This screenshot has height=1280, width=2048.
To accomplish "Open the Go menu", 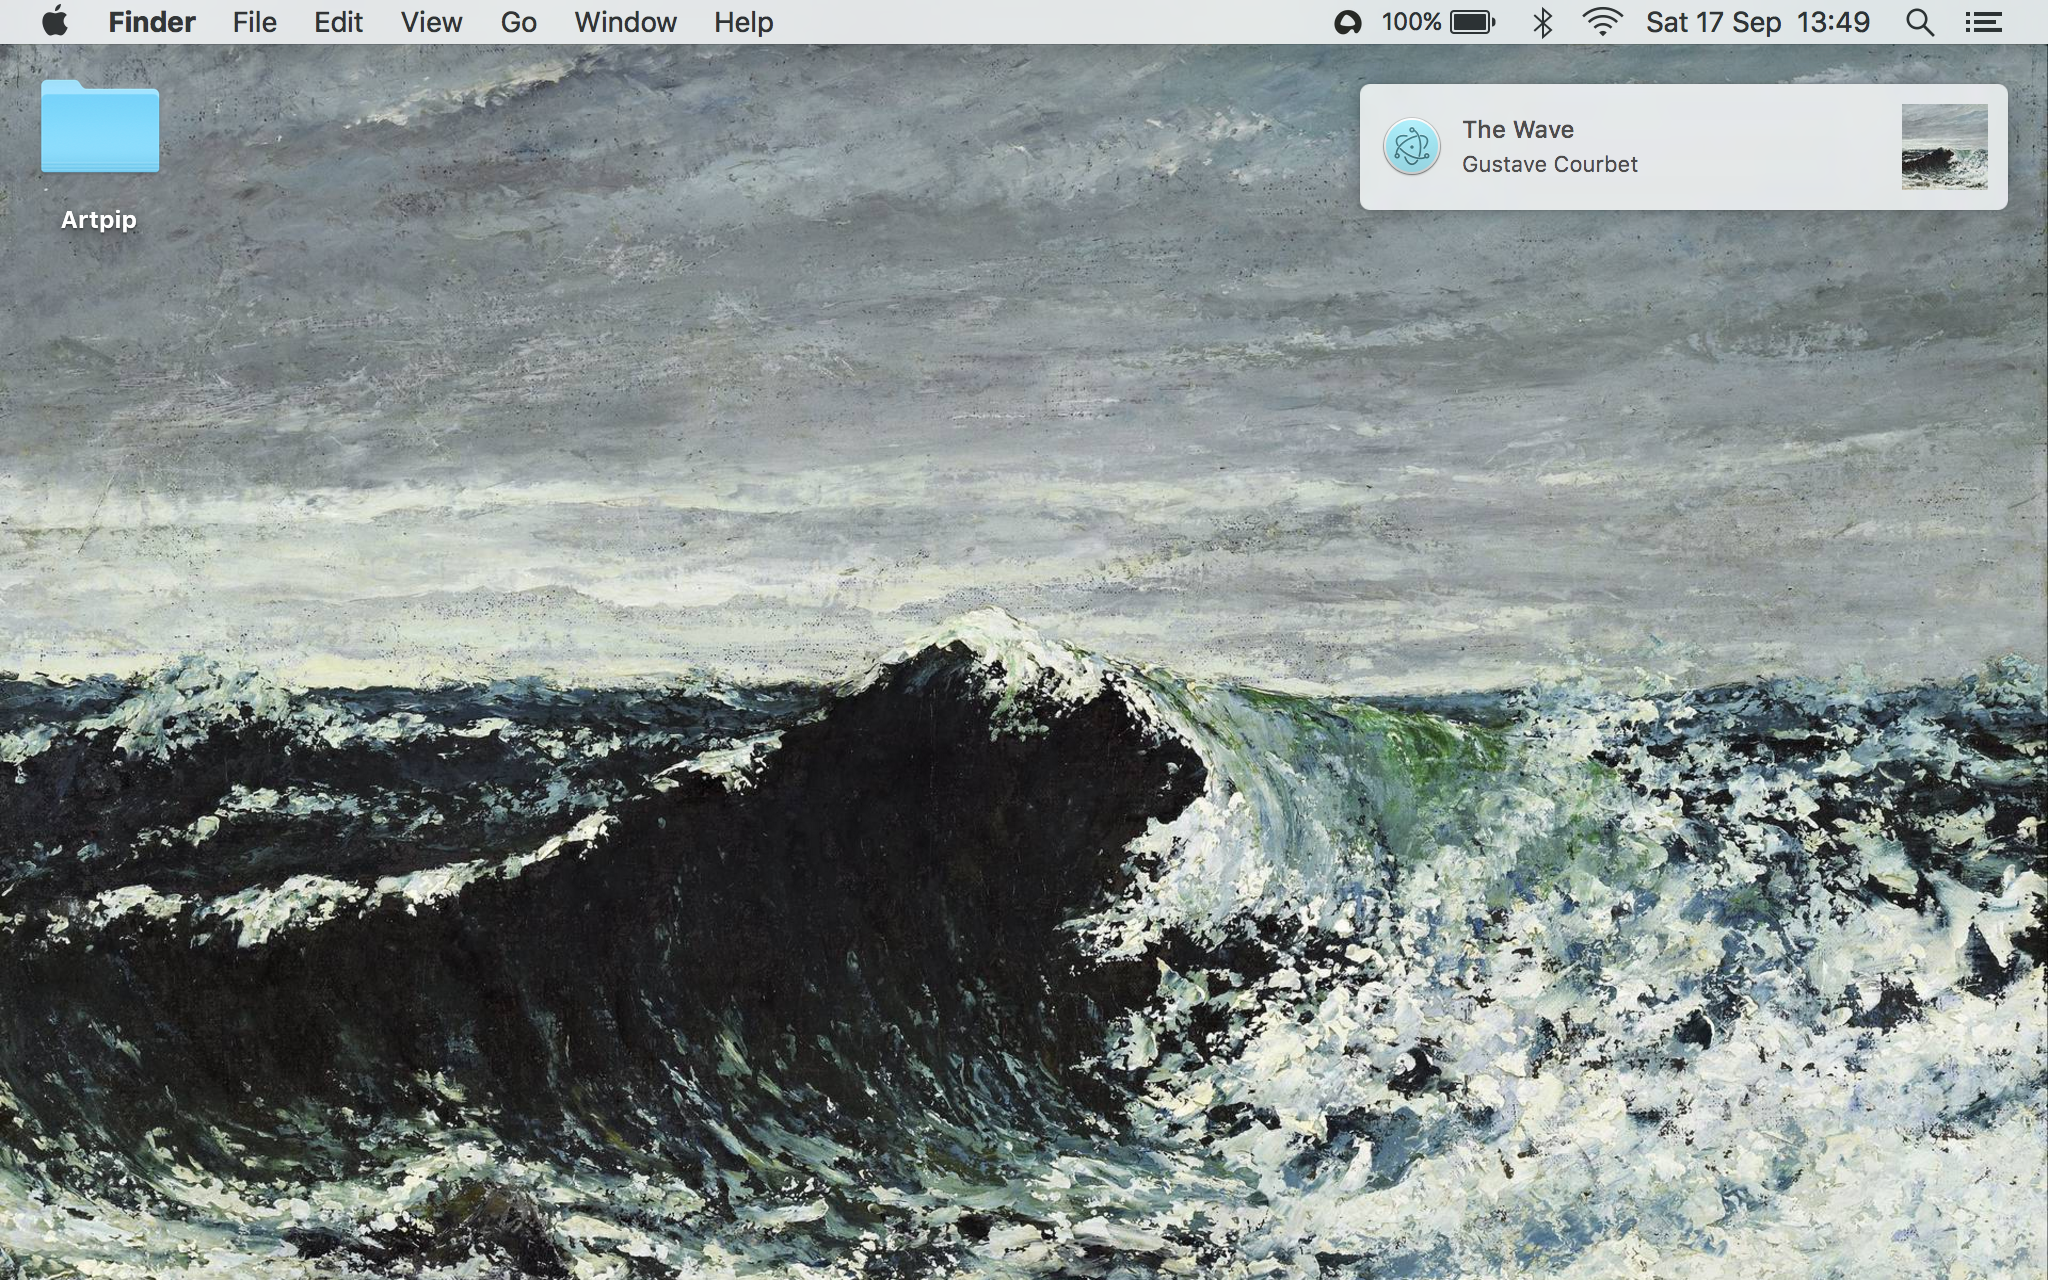I will (x=518, y=22).
